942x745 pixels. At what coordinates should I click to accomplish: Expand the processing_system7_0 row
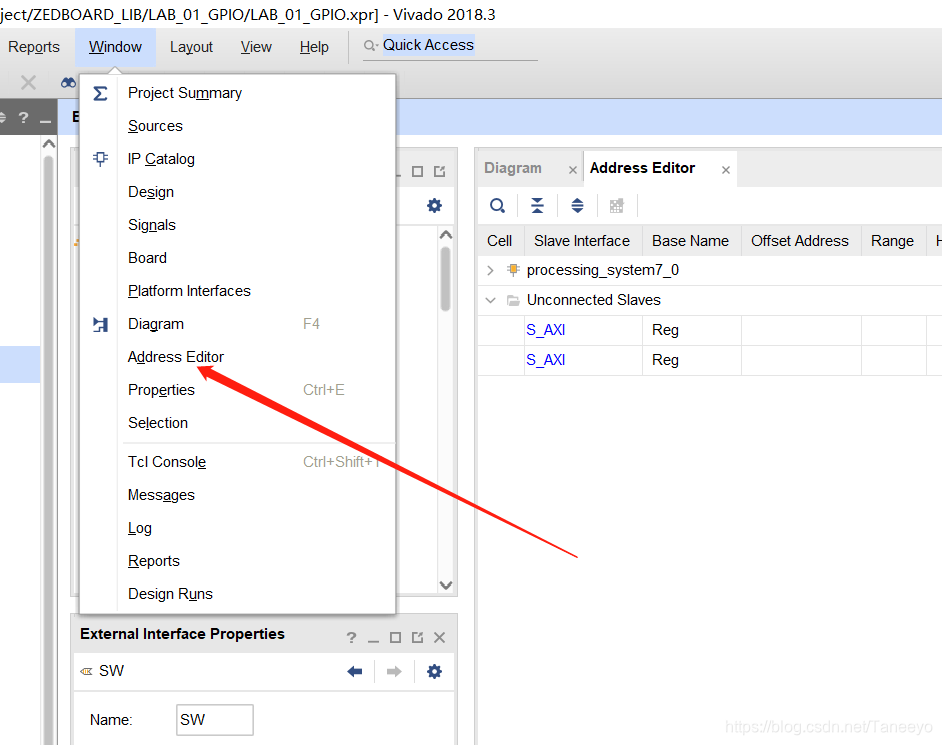tap(490, 270)
